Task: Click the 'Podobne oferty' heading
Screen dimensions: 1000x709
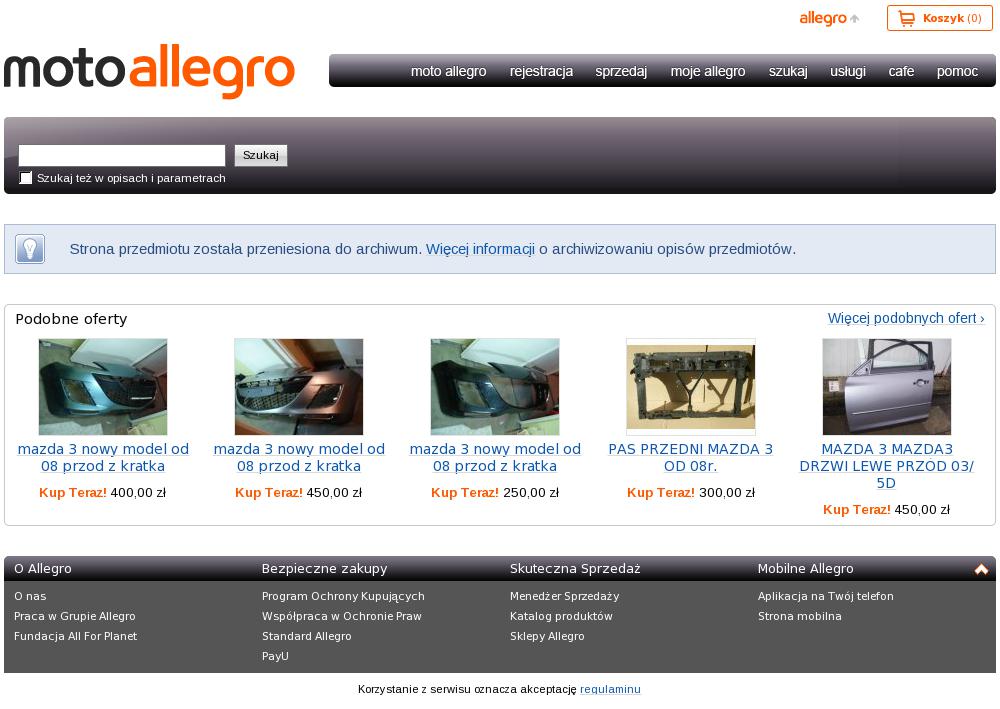Action: coord(71,319)
